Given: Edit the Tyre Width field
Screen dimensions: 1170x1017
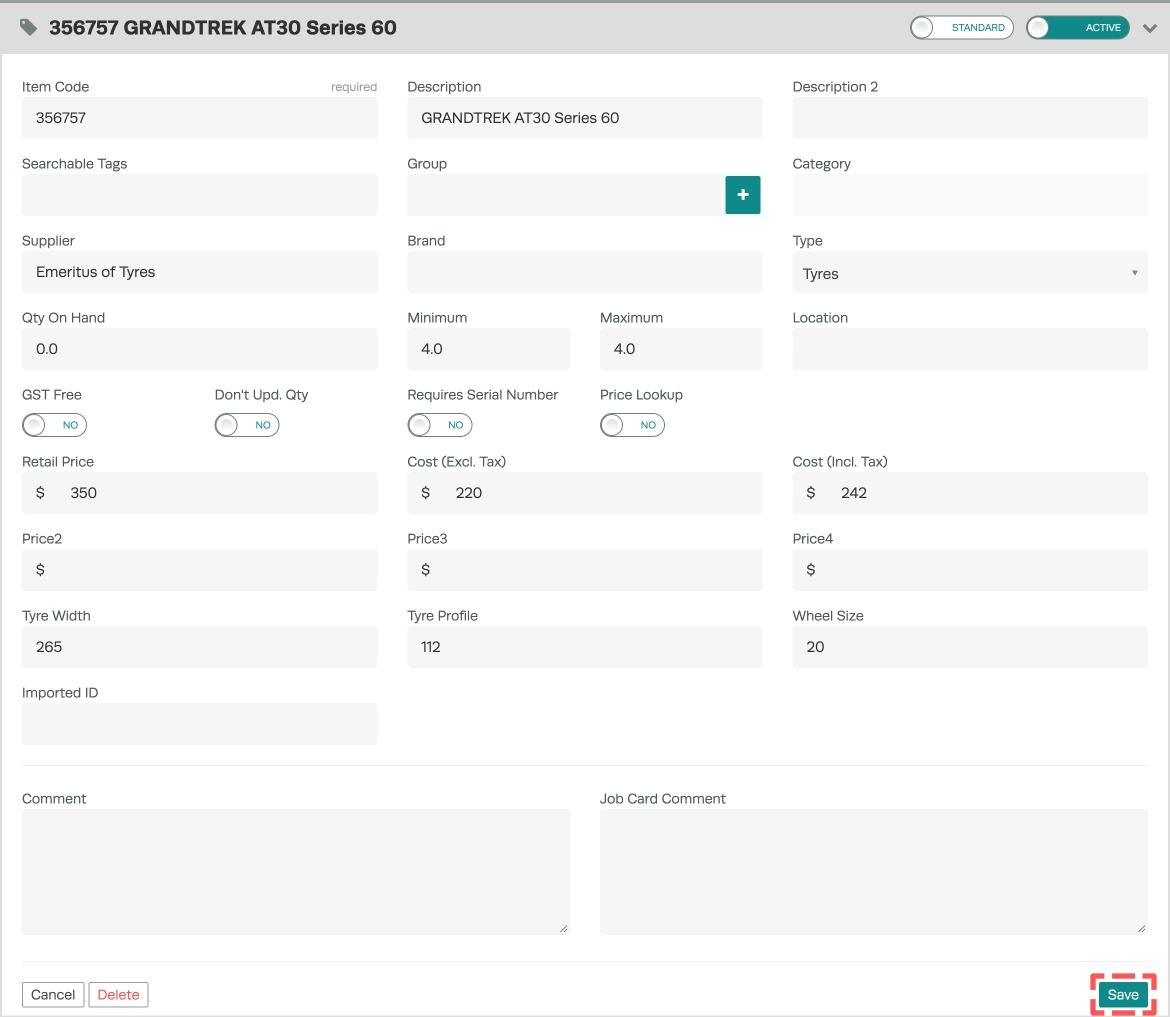Looking at the screenshot, I should [199, 647].
